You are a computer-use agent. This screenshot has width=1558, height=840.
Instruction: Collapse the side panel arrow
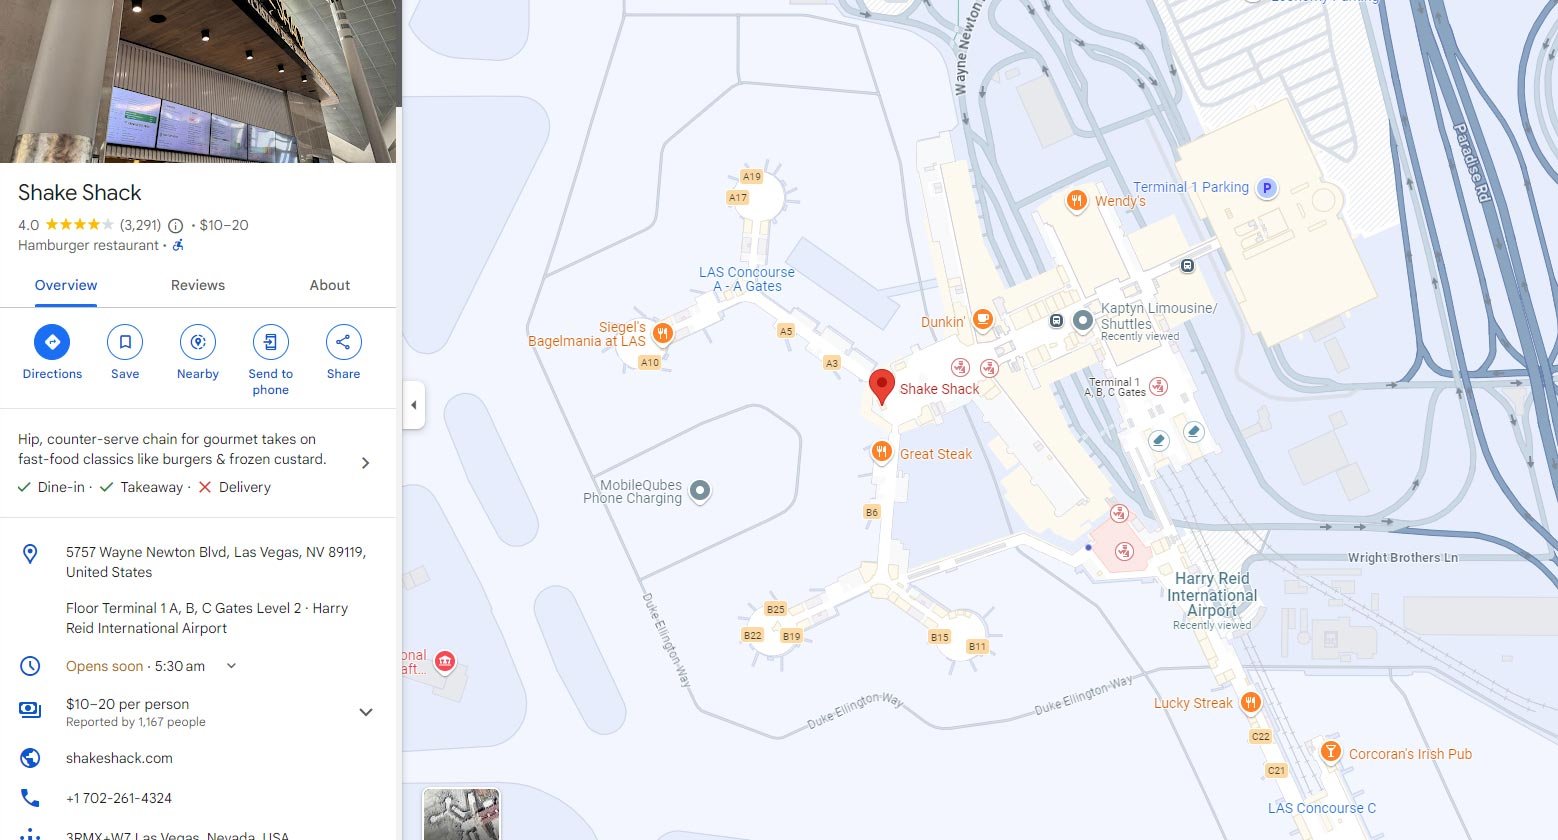pos(414,405)
